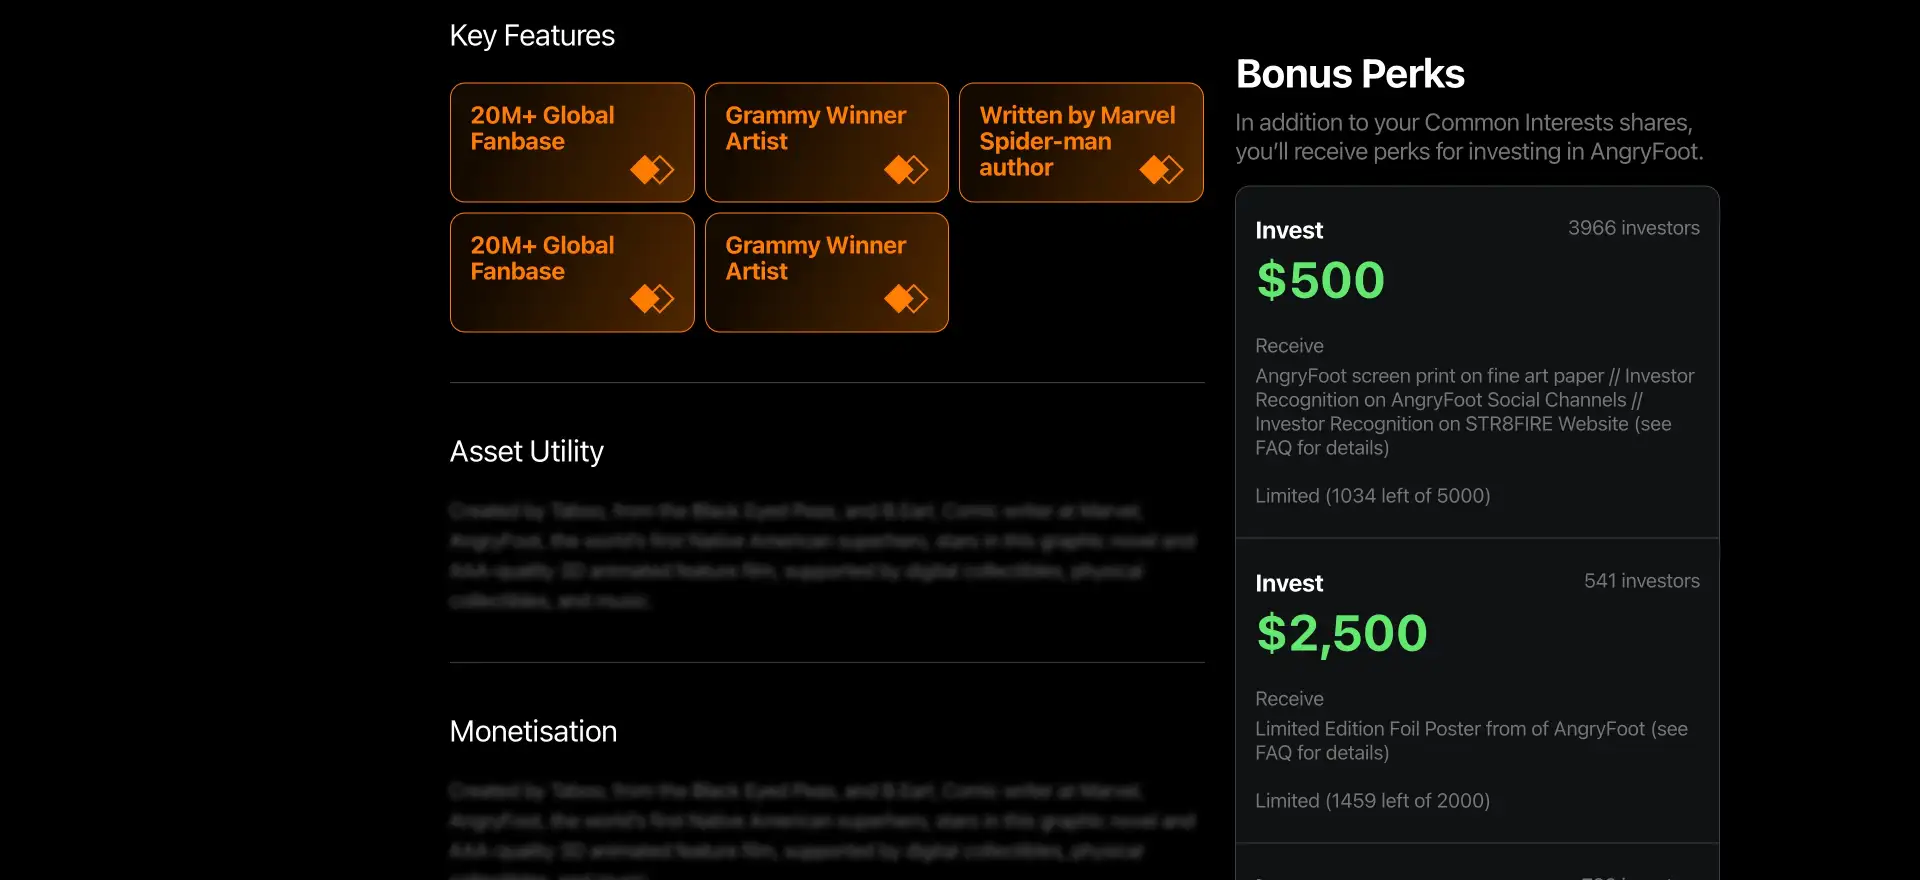Click diamond icon on second-row 20M+ Global Fanbase card
Viewport: 1920px width, 880px height.
pyautogui.click(x=652, y=299)
